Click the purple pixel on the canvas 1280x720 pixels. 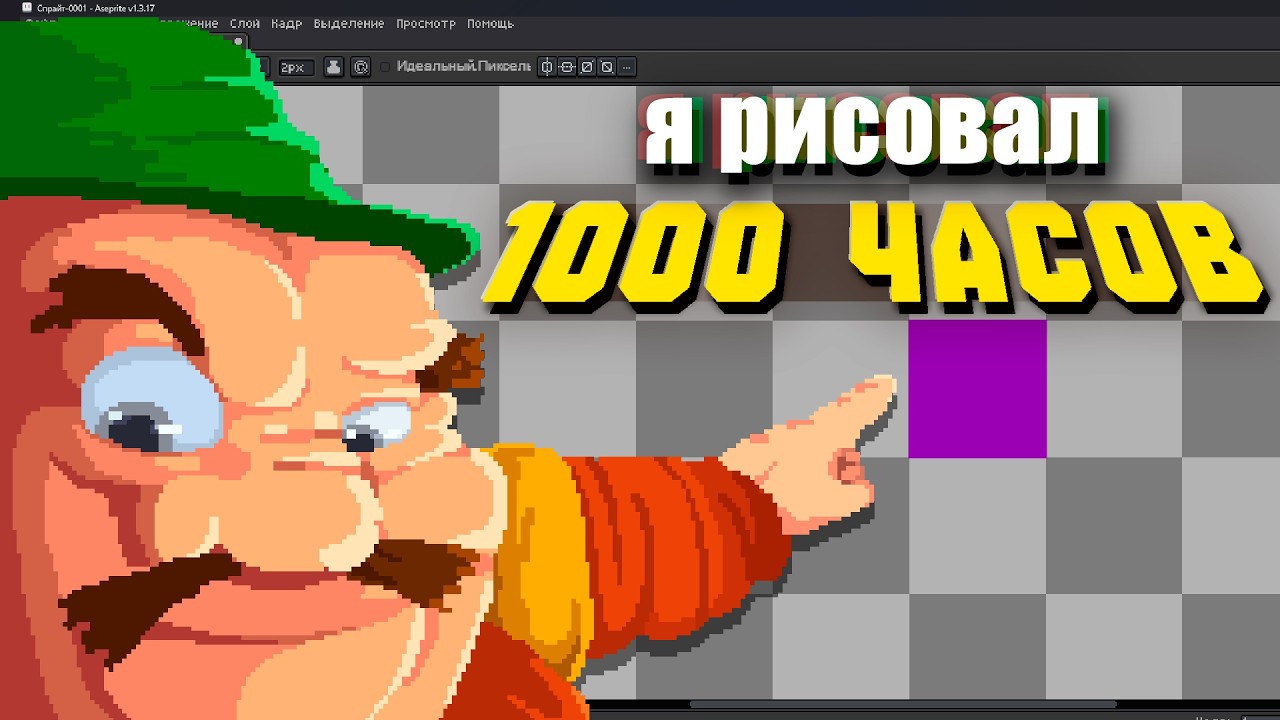977,389
